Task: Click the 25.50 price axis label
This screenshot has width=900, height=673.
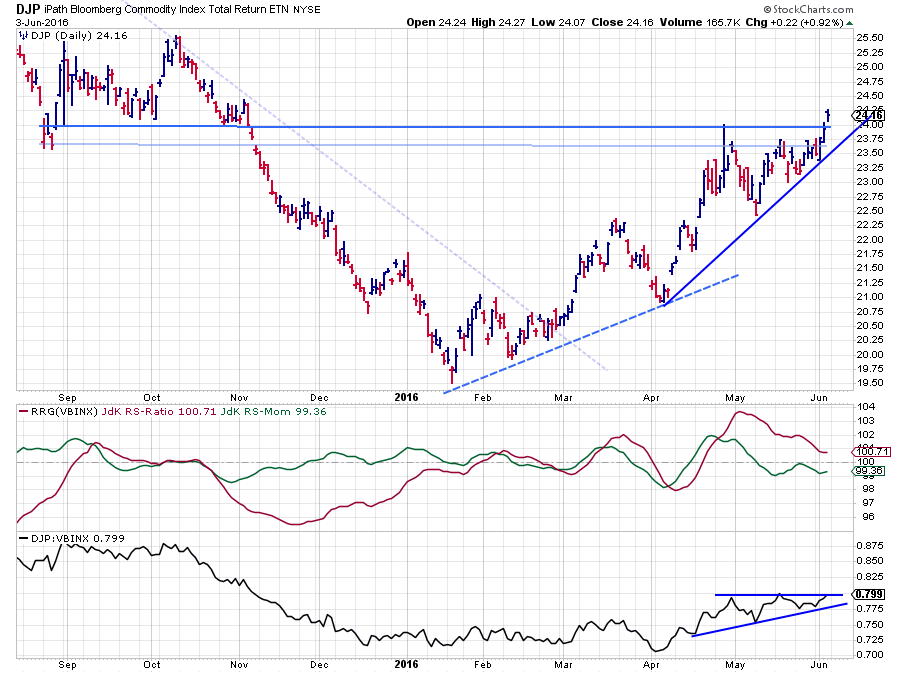Action: (x=867, y=38)
